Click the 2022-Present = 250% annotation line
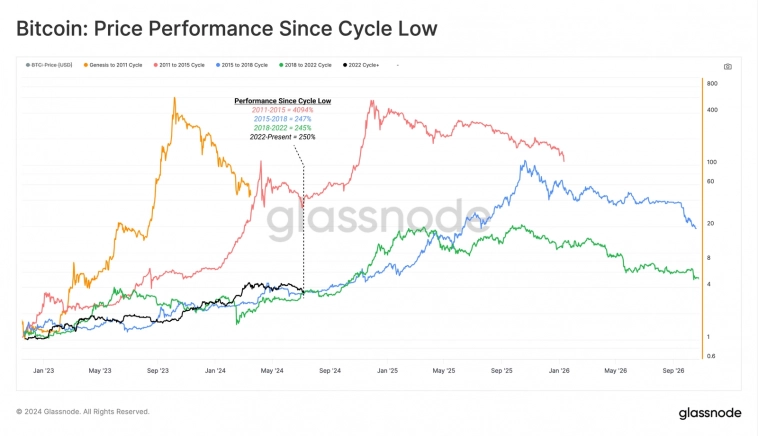 [x=282, y=137]
